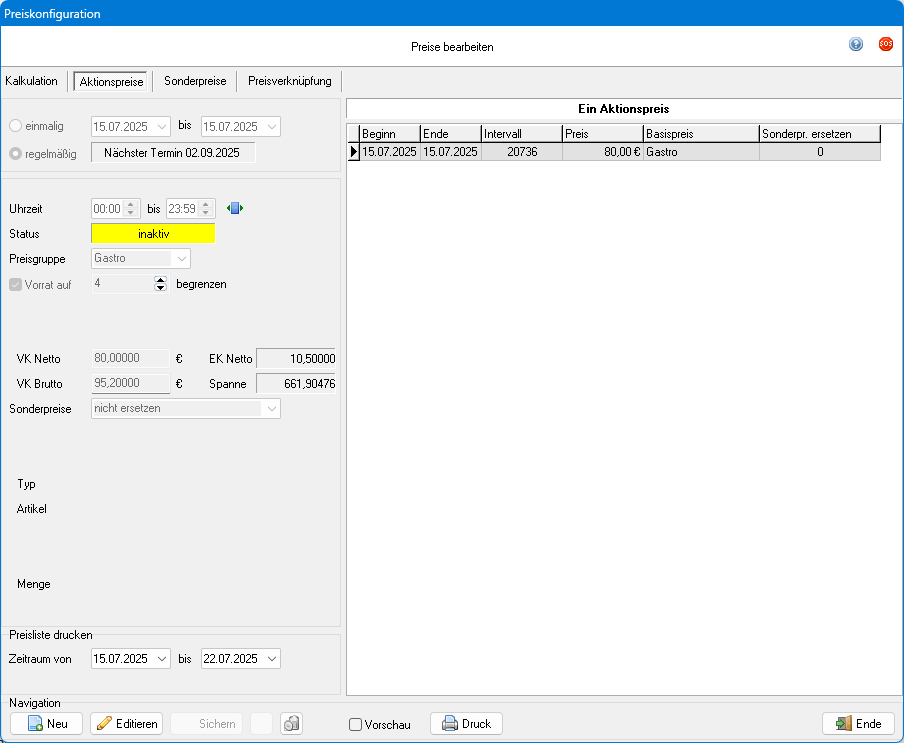The width and height of the screenshot is (904, 743).
Task: Close the dialog with the Ende button
Action: pos(858,724)
